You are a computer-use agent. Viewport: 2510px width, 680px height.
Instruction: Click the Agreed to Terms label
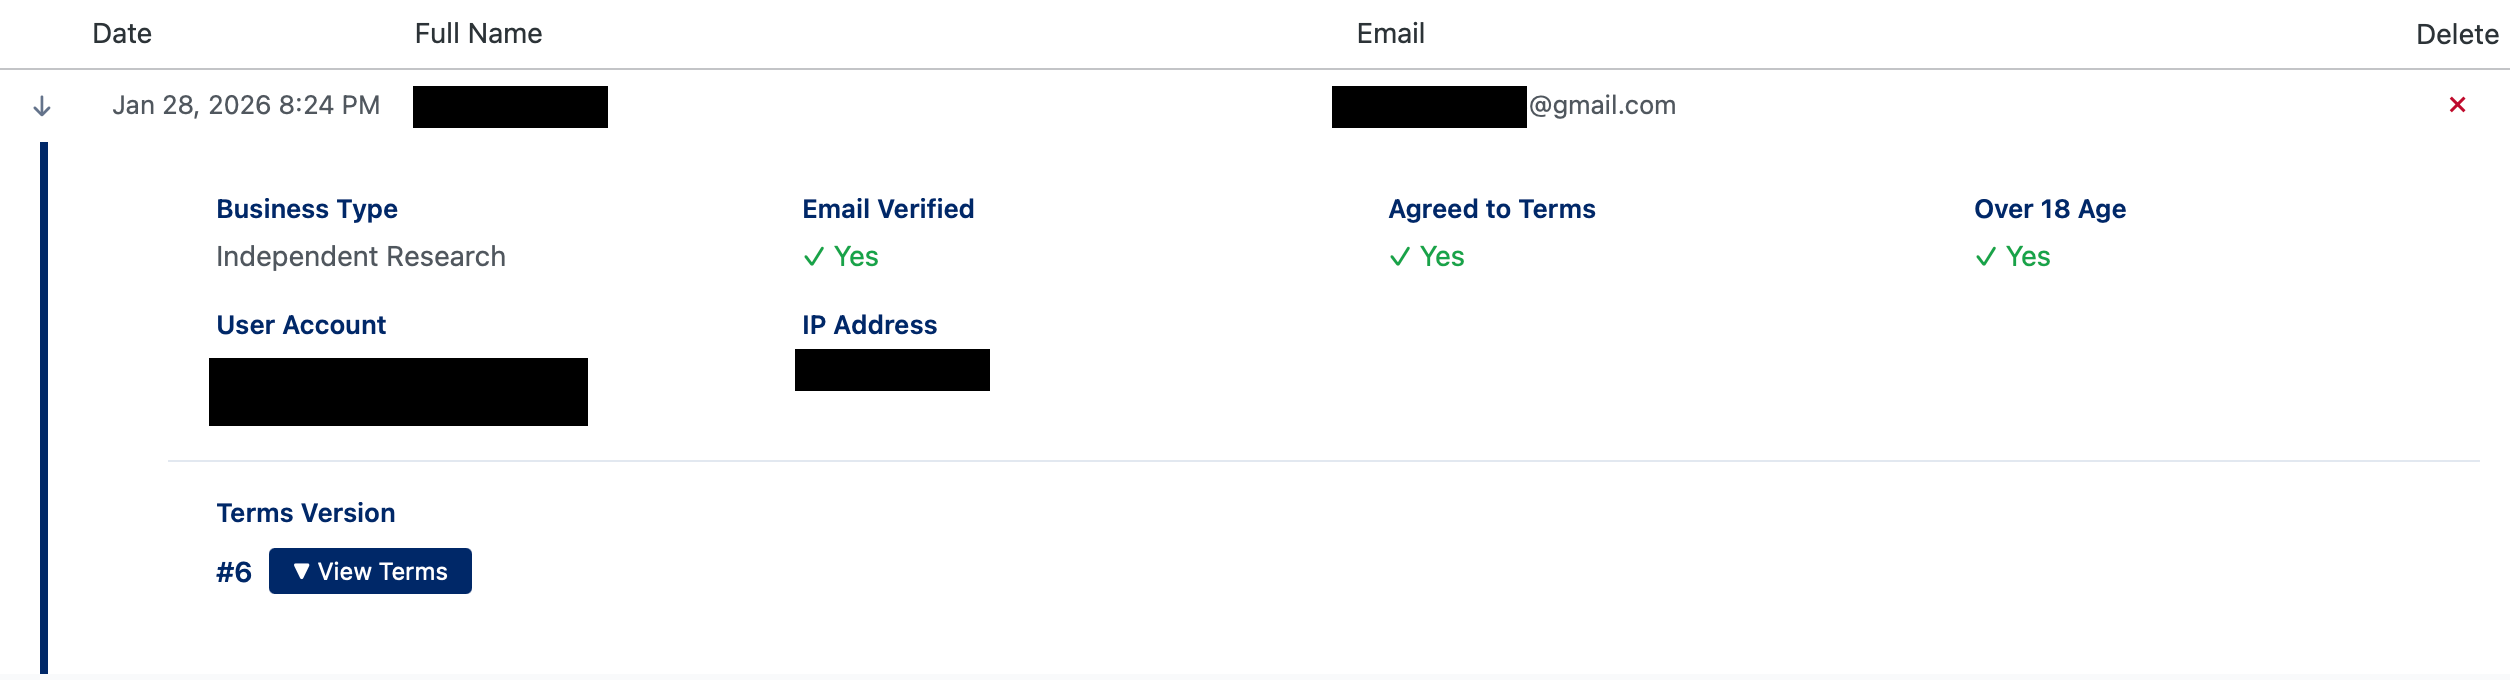click(1492, 209)
